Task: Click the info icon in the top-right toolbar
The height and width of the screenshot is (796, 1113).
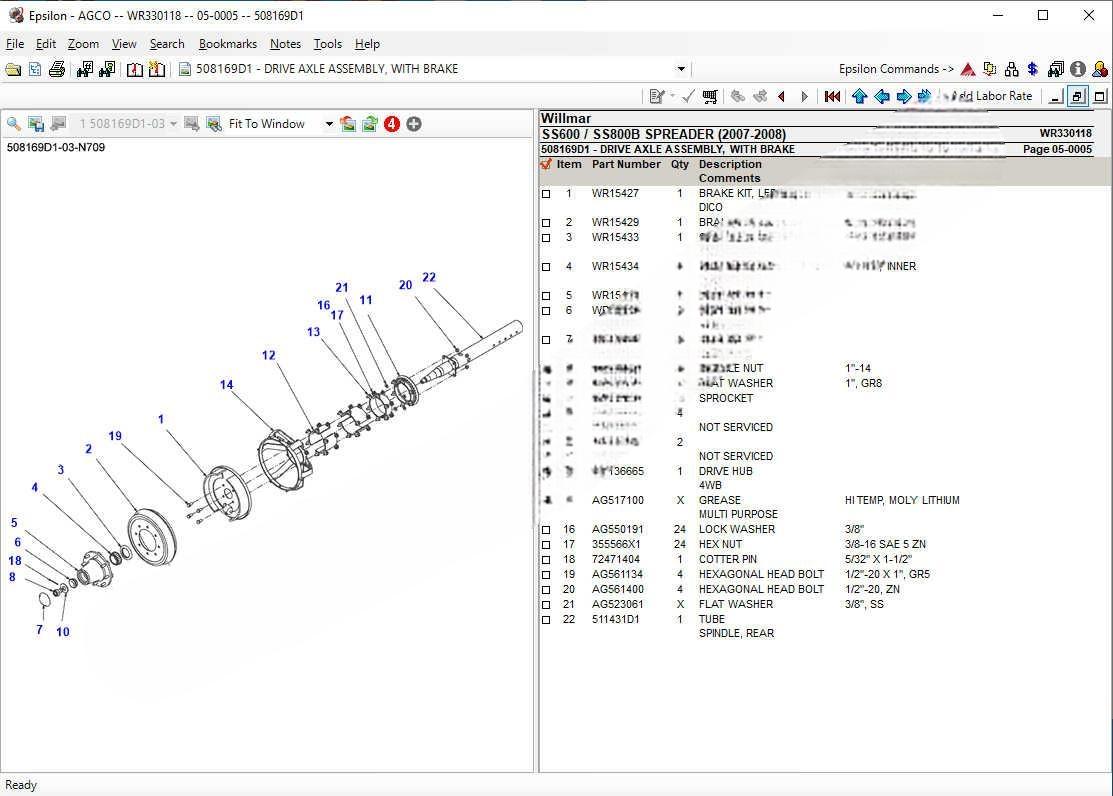Action: click(1077, 69)
